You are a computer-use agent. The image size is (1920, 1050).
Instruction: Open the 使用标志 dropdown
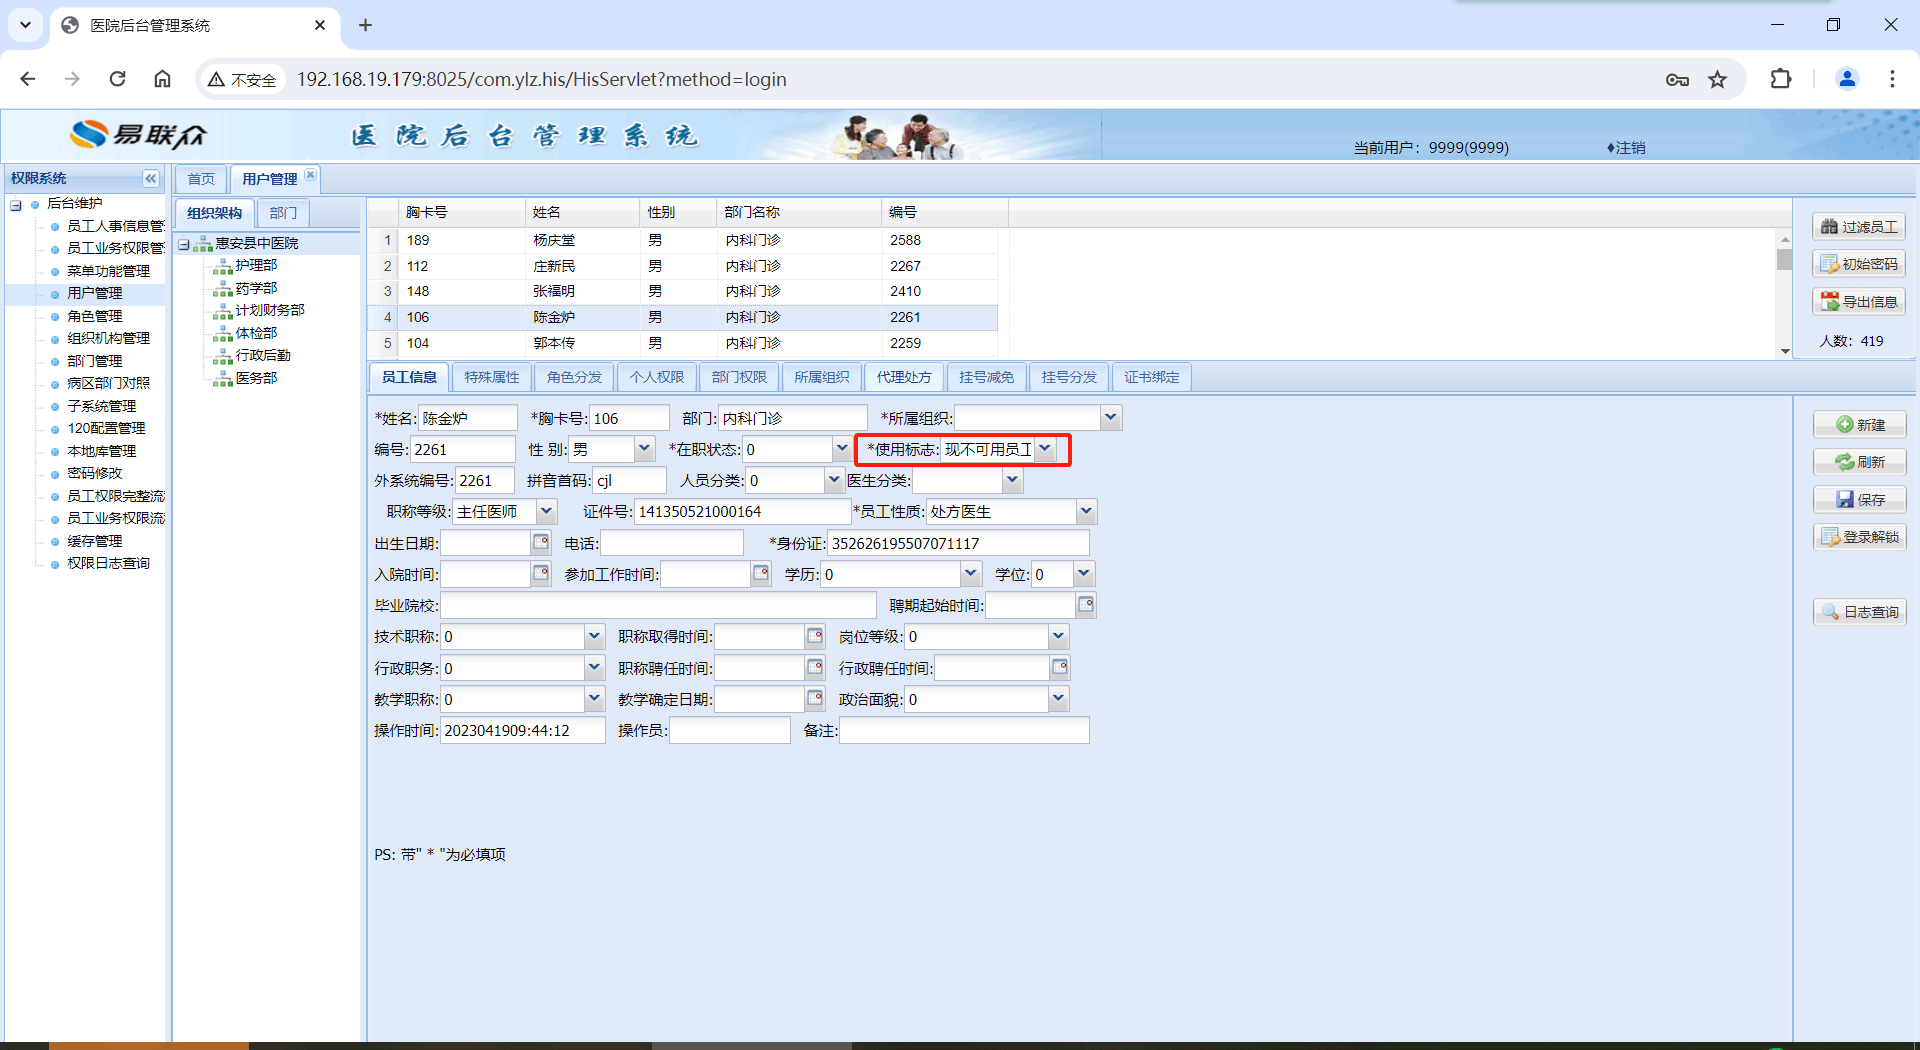point(1045,449)
